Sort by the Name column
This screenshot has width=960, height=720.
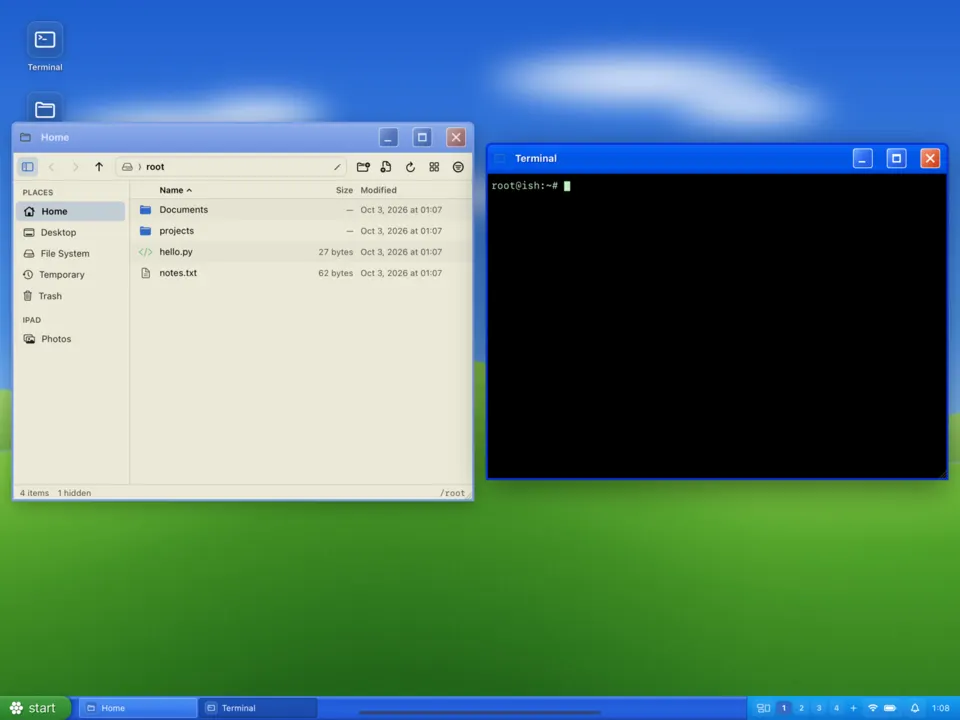[x=175, y=190]
